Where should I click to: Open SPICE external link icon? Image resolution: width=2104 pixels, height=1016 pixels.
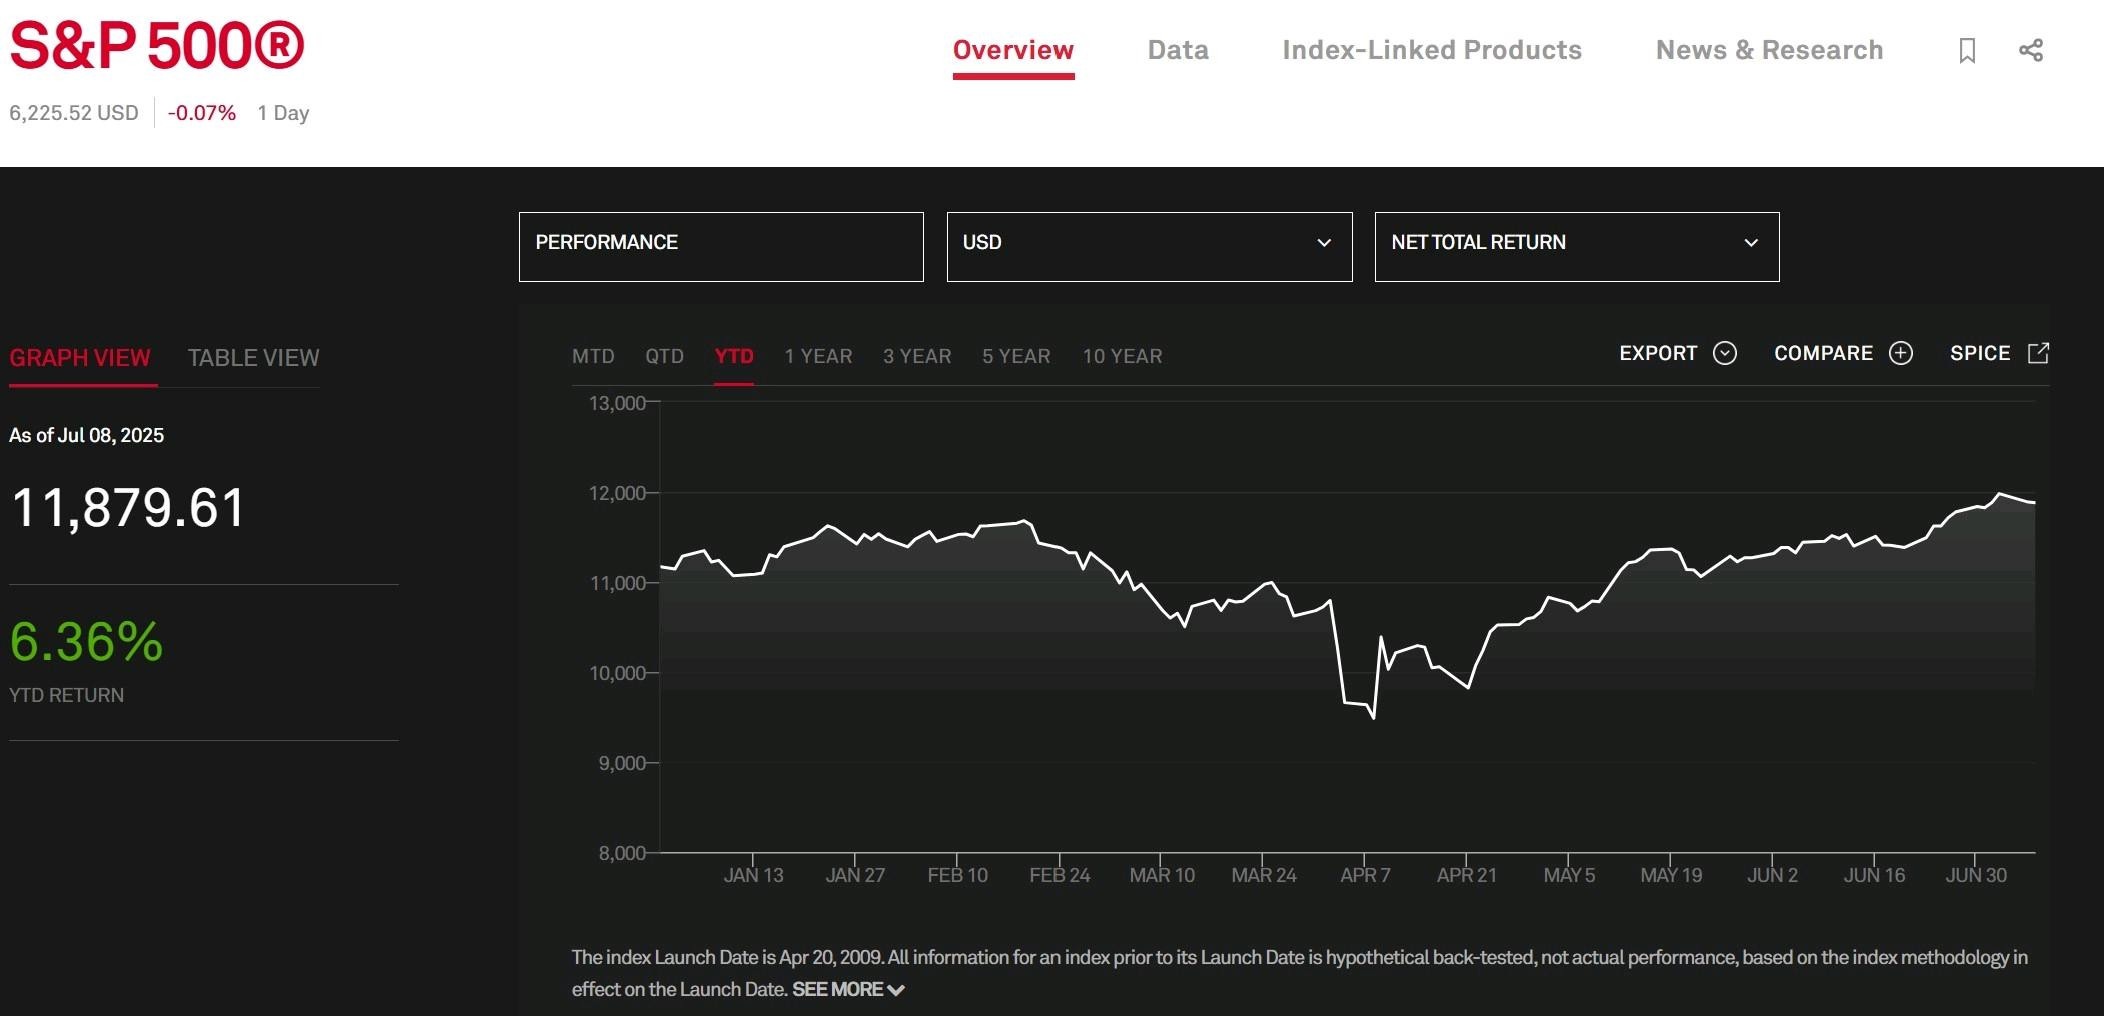tap(2038, 353)
